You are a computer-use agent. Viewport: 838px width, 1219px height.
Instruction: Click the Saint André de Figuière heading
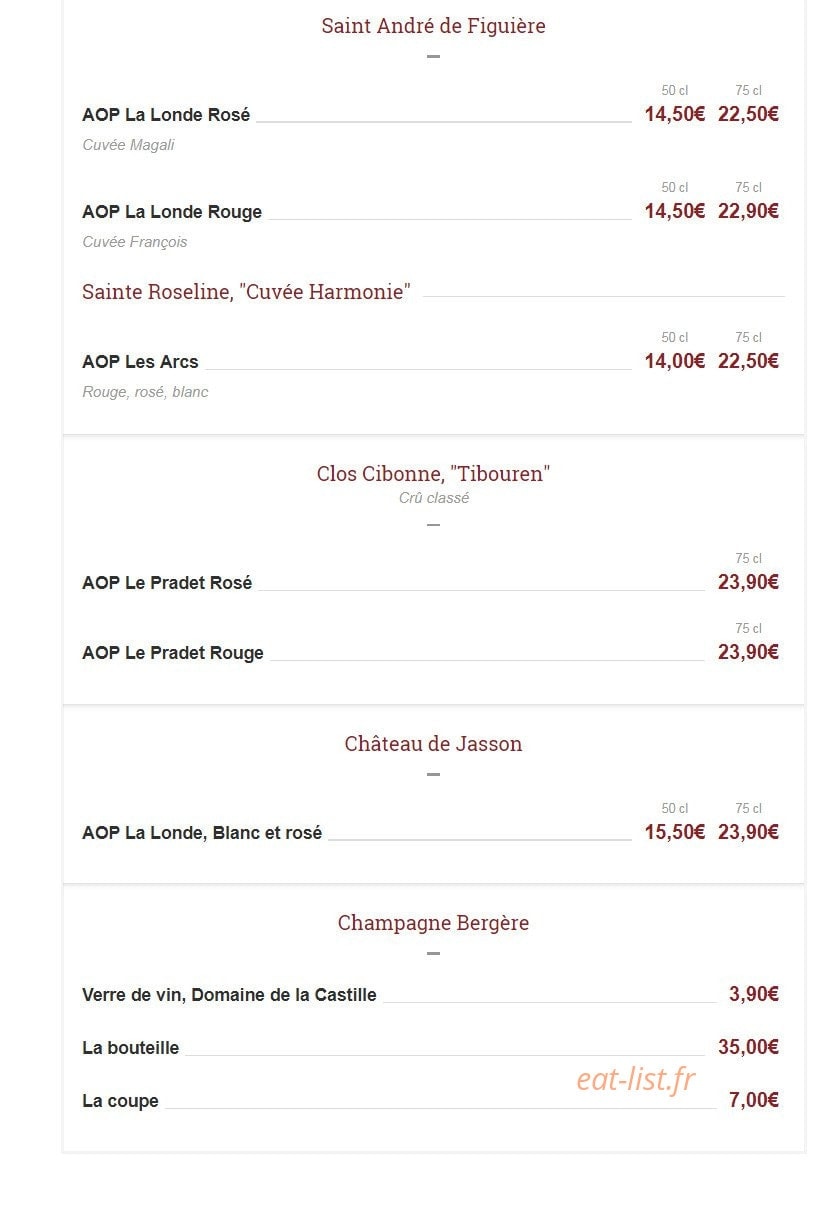pyautogui.click(x=433, y=26)
